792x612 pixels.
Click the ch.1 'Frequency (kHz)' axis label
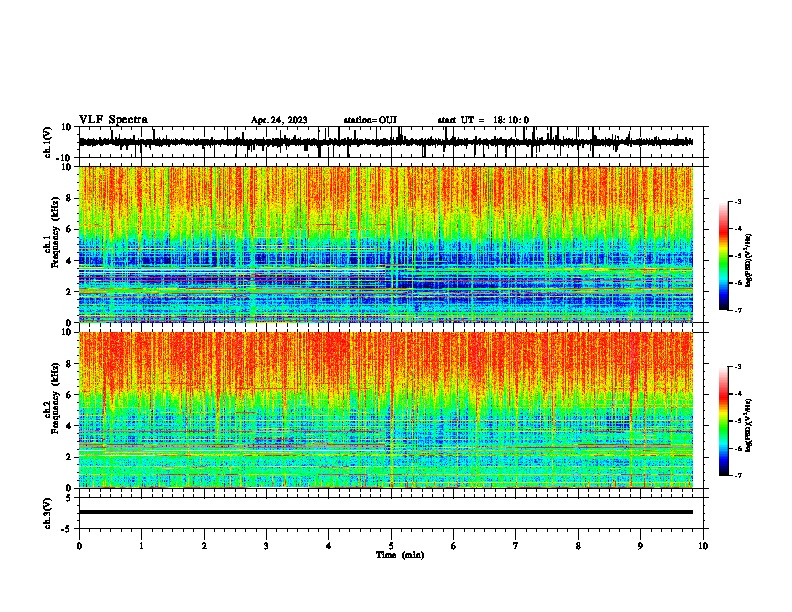pos(55,232)
